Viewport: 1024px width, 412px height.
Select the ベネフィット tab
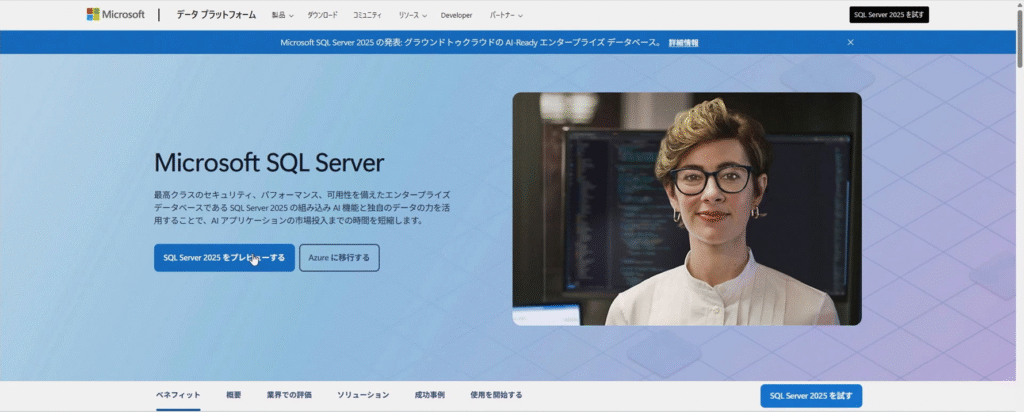178,395
